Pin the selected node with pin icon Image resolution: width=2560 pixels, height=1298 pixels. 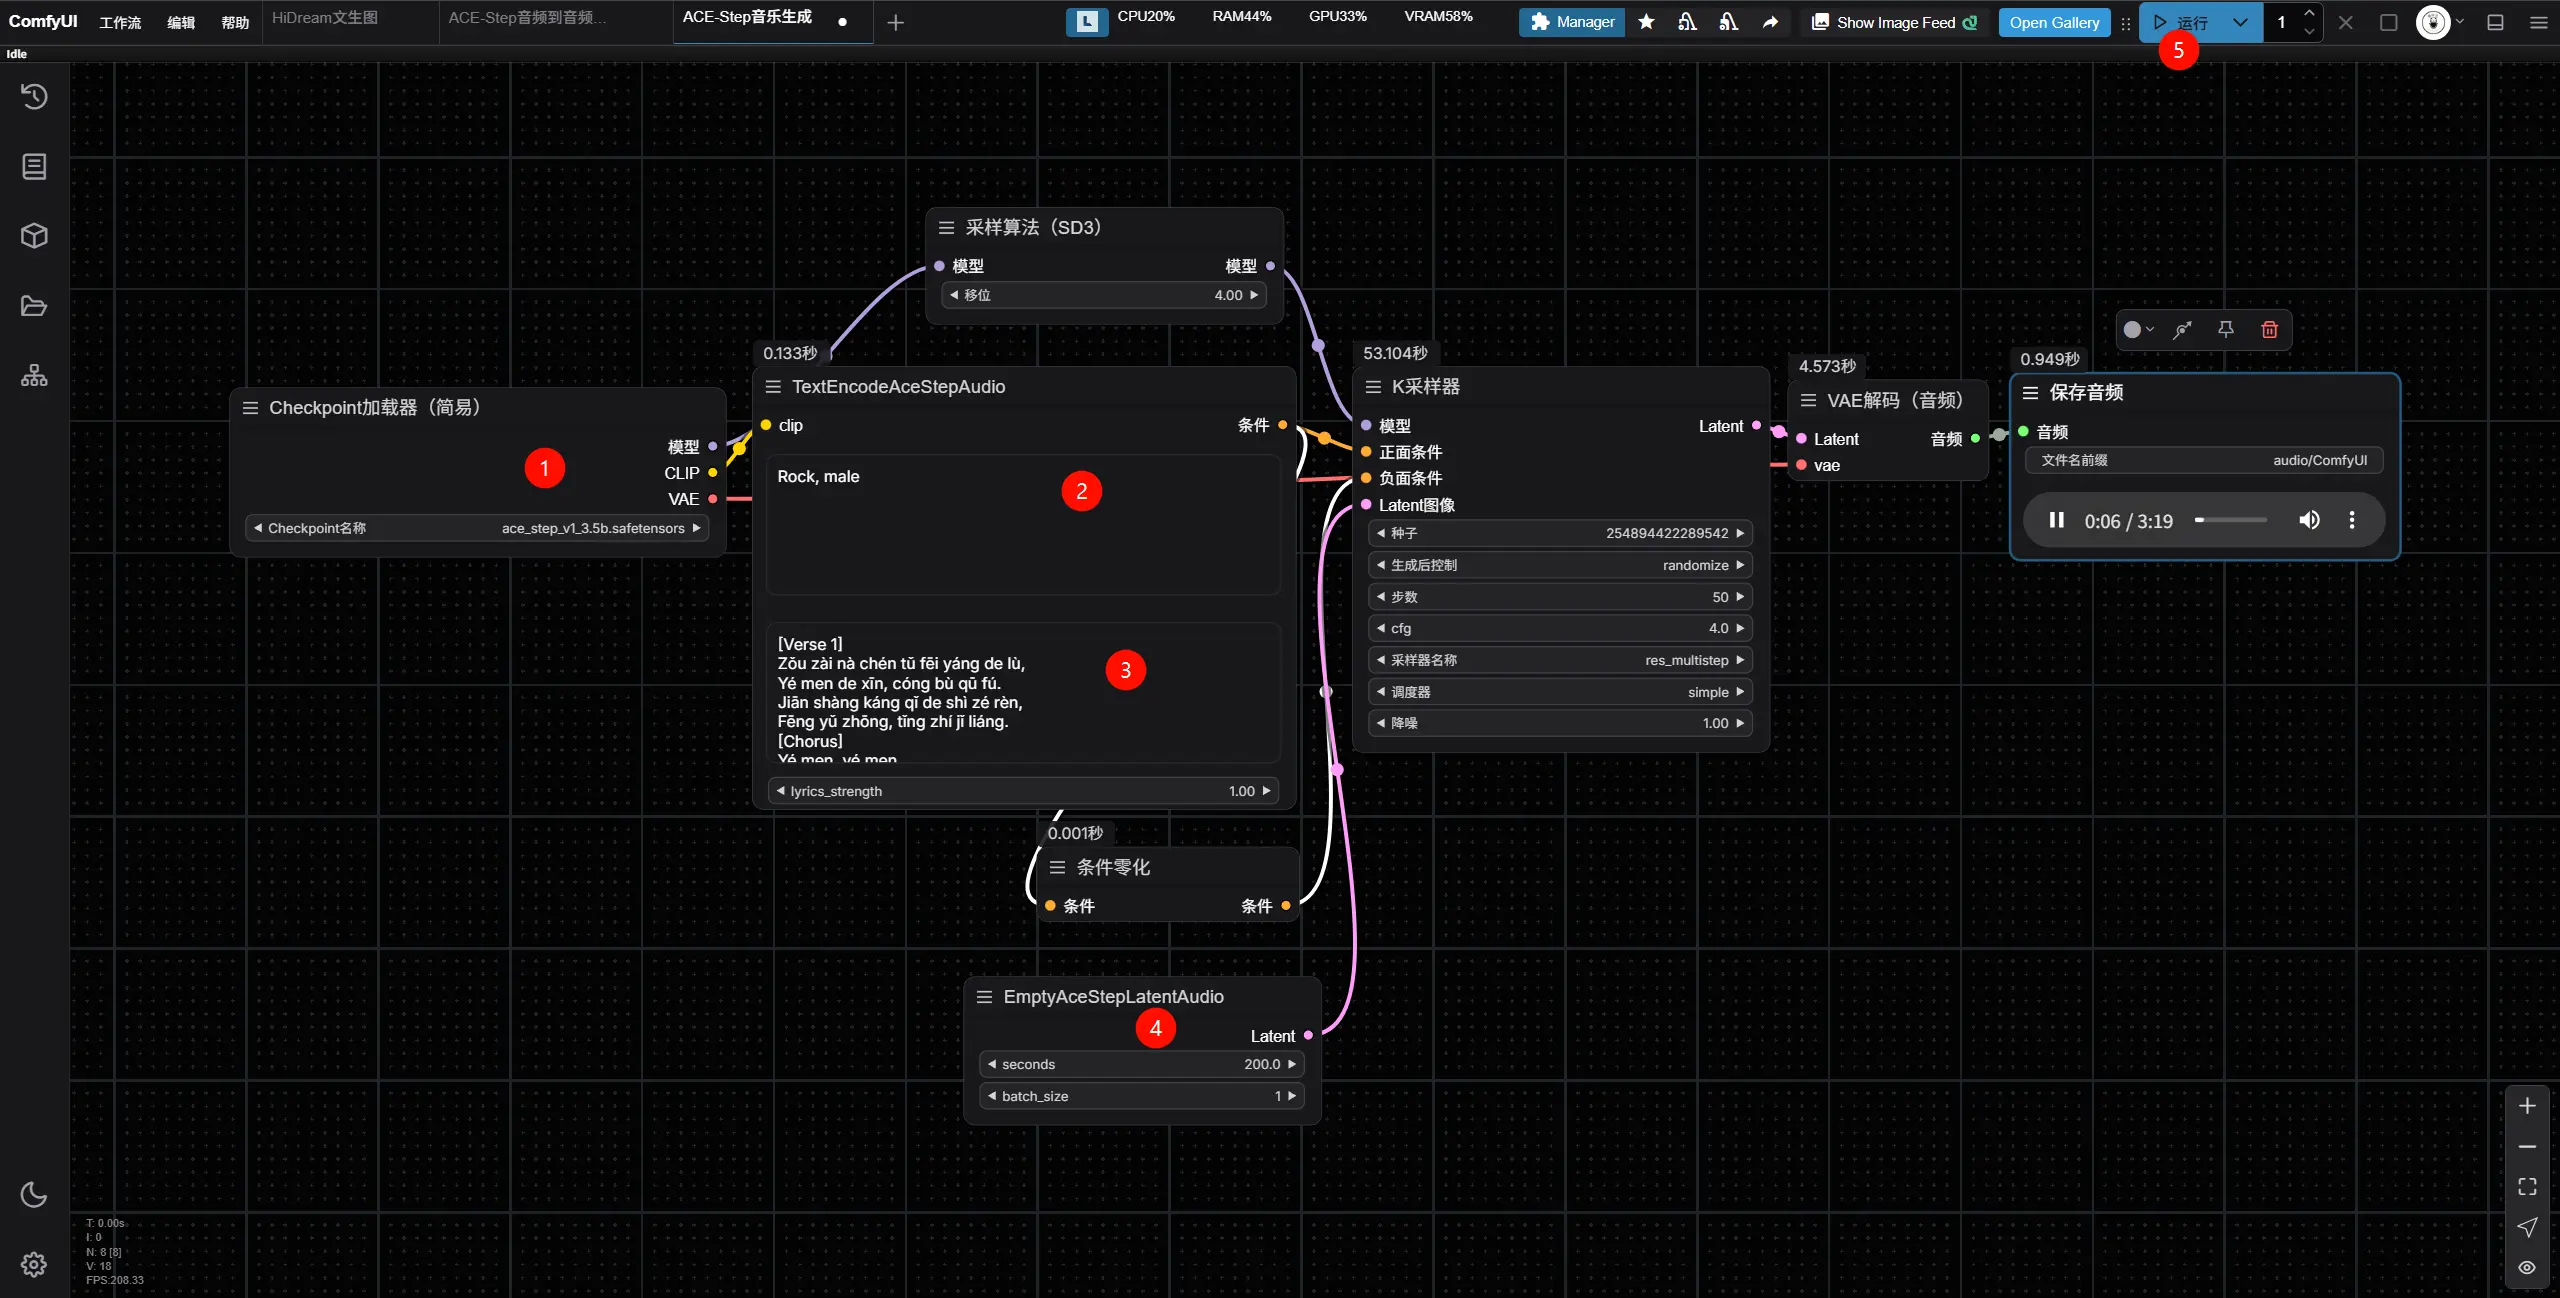tap(2226, 329)
